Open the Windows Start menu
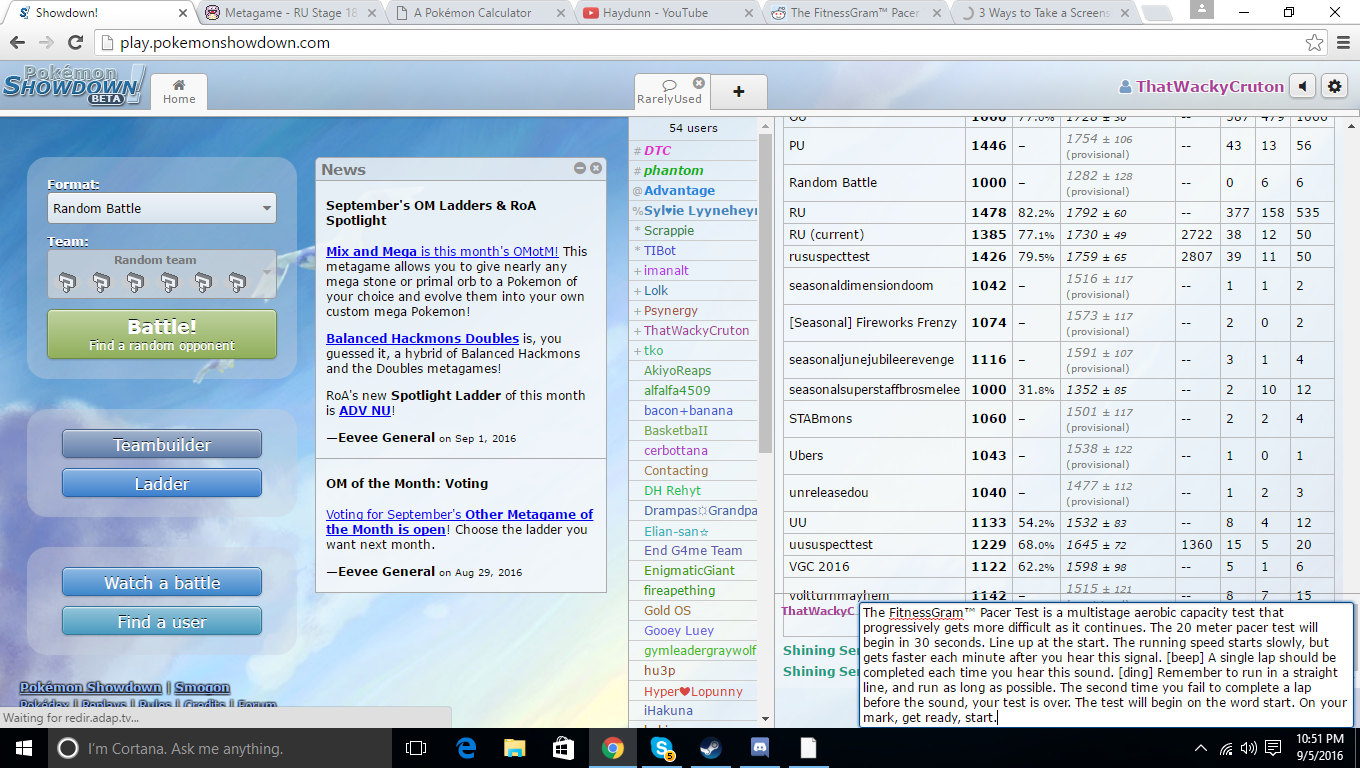The height and width of the screenshot is (768, 1360). pyautogui.click(x=24, y=748)
